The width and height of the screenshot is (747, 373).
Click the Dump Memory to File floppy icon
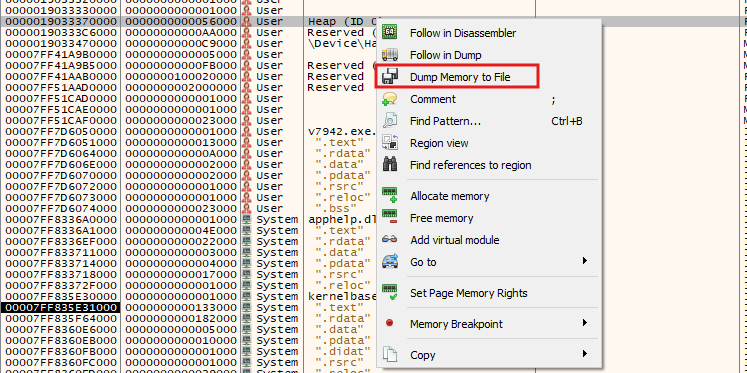tap(390, 77)
